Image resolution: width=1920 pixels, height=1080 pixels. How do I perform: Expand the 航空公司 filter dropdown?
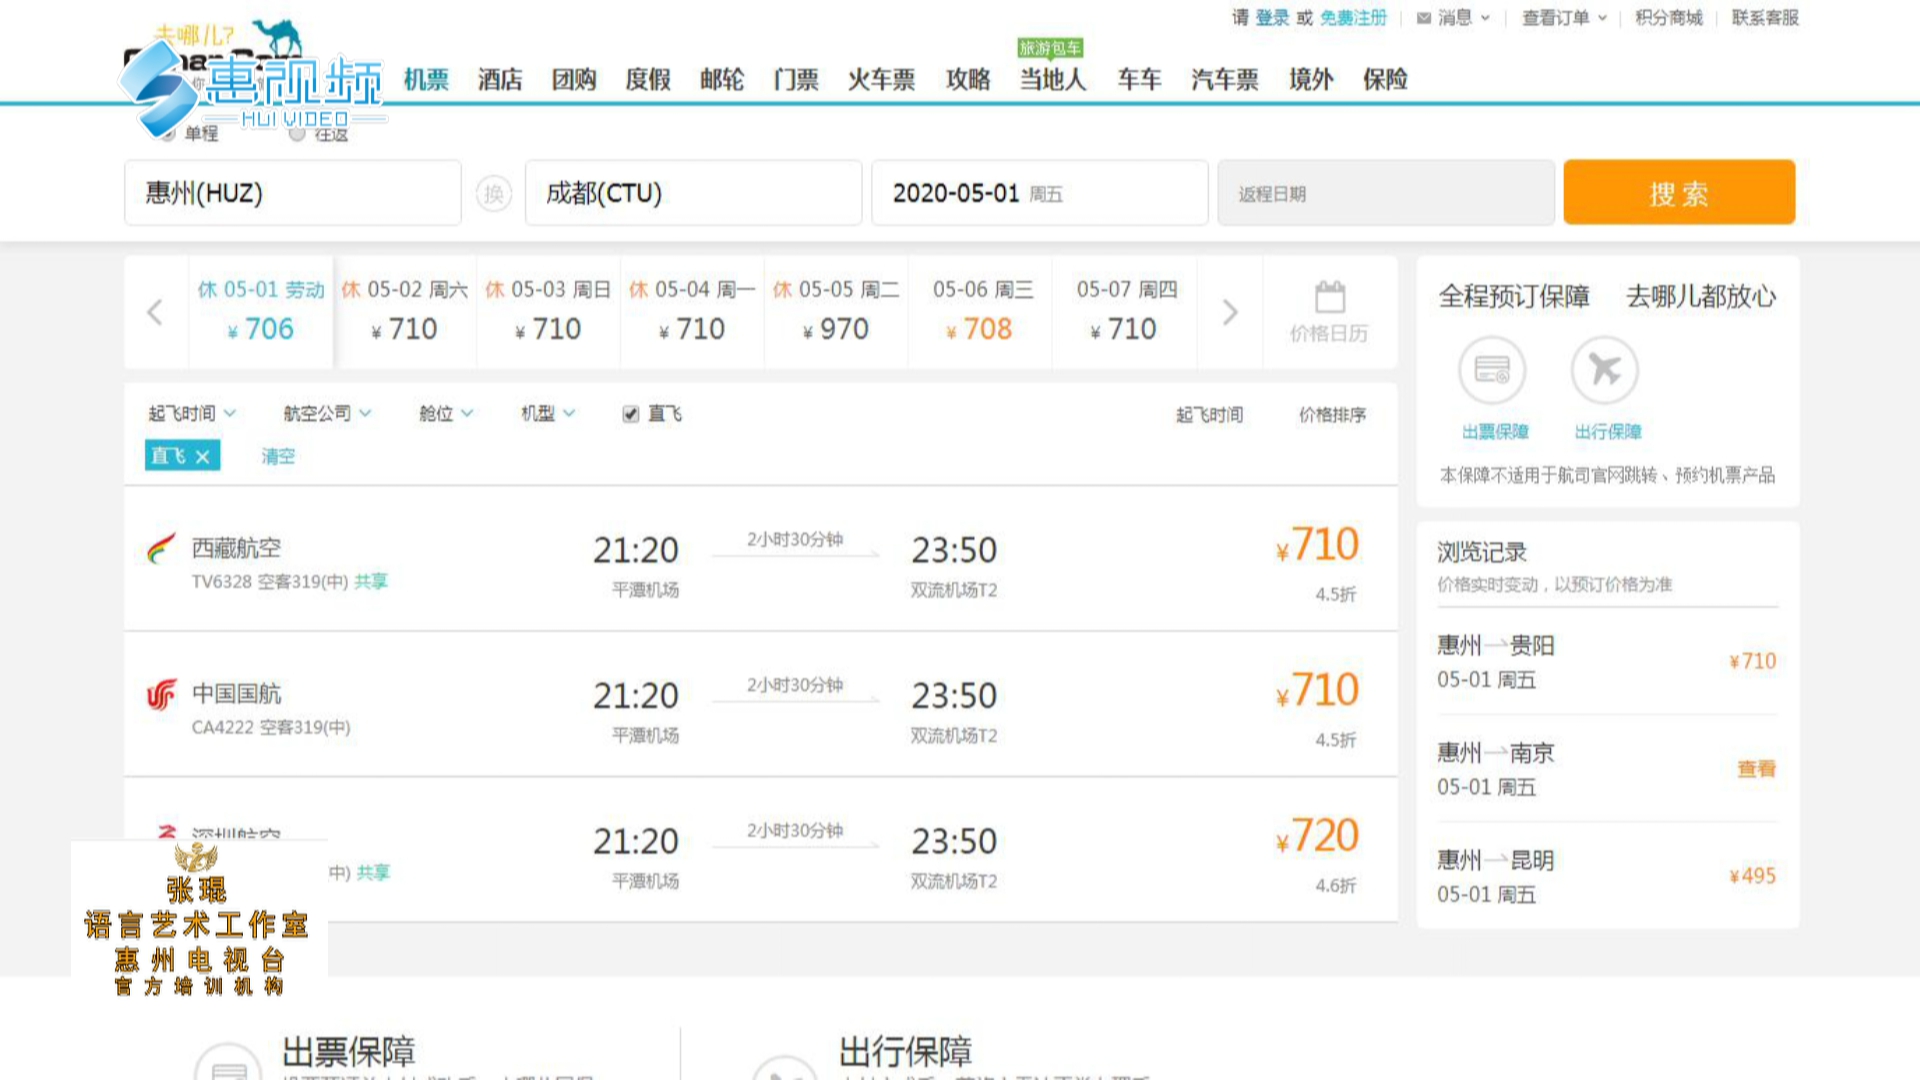tap(327, 413)
